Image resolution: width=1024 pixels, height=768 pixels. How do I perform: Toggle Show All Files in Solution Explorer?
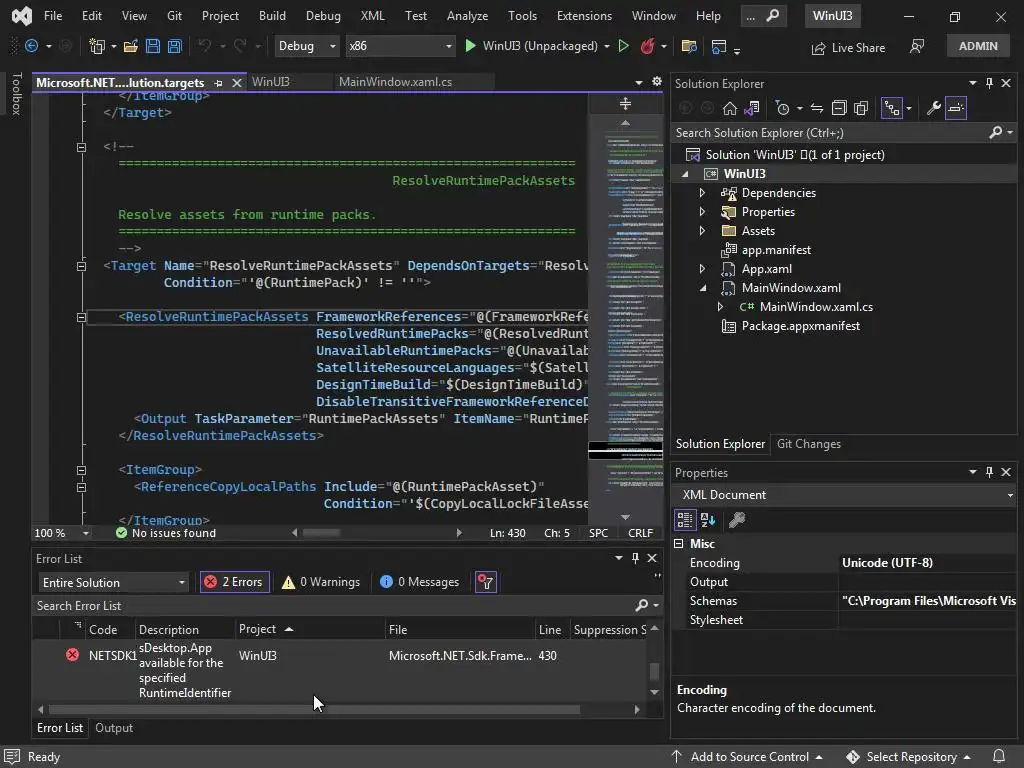[861, 108]
